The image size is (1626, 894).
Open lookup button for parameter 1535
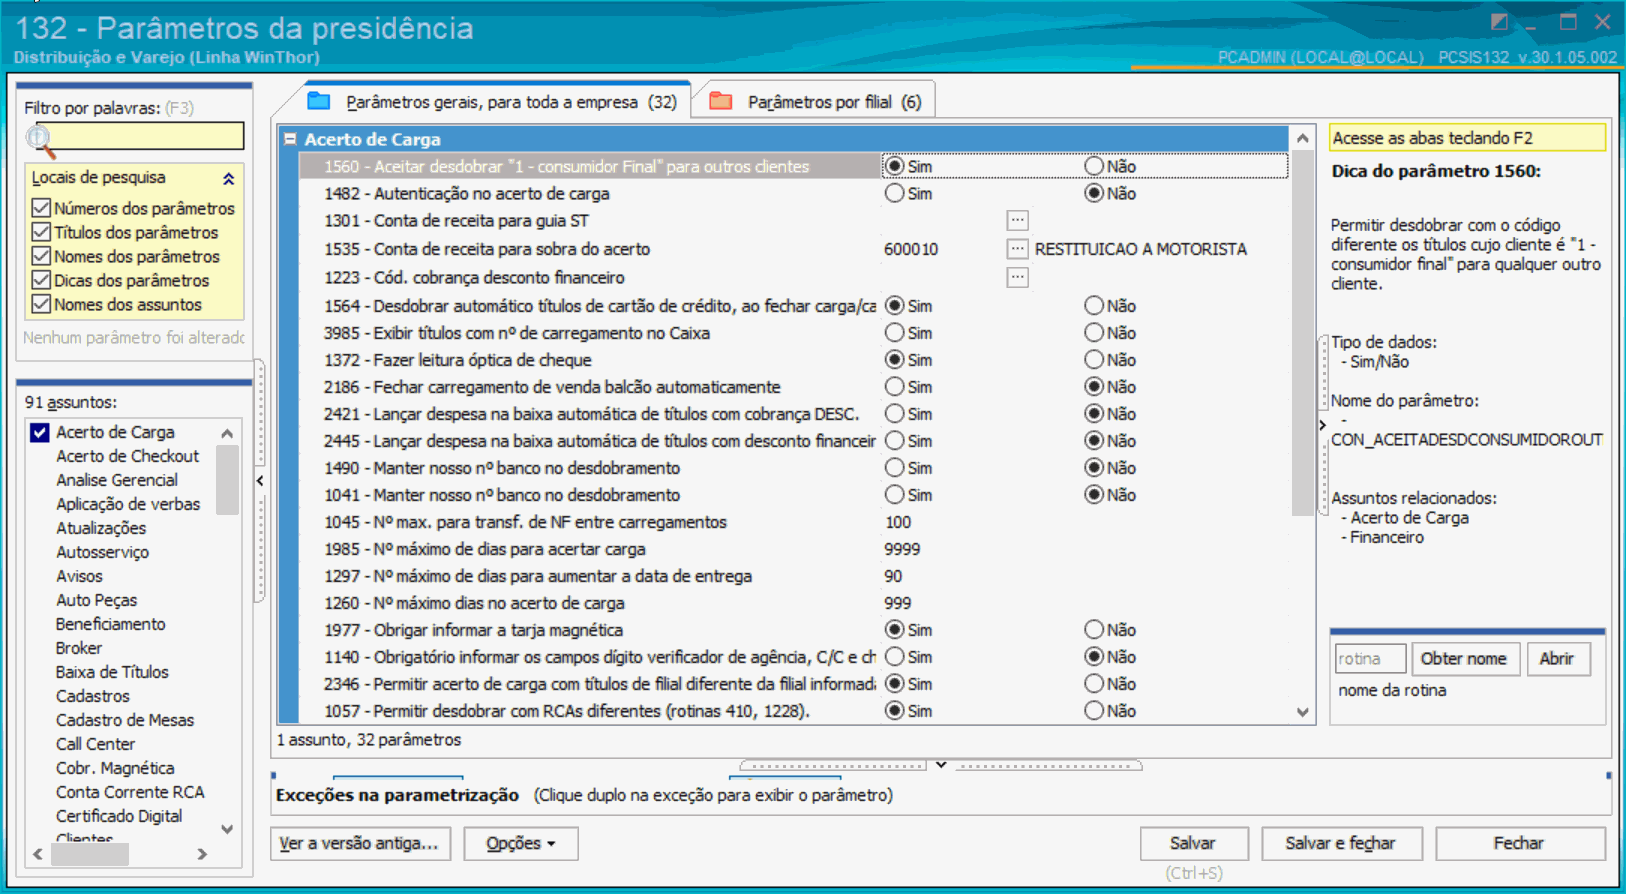pyautogui.click(x=1017, y=248)
